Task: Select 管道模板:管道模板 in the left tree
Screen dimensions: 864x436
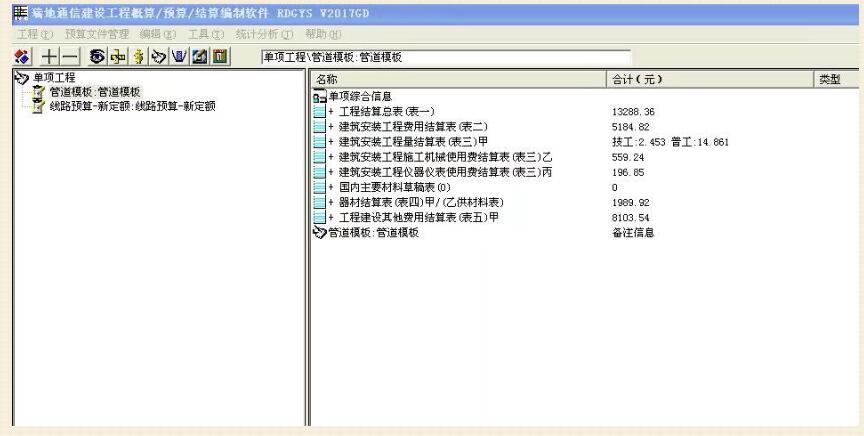Action: [x=95, y=92]
